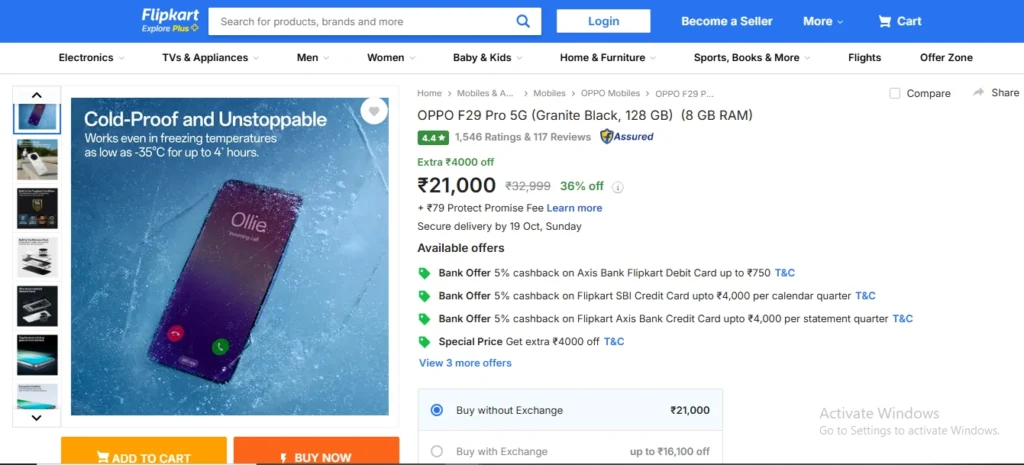The image size is (1024, 465).
Task: Select Buy without Exchange option
Action: coord(436,410)
